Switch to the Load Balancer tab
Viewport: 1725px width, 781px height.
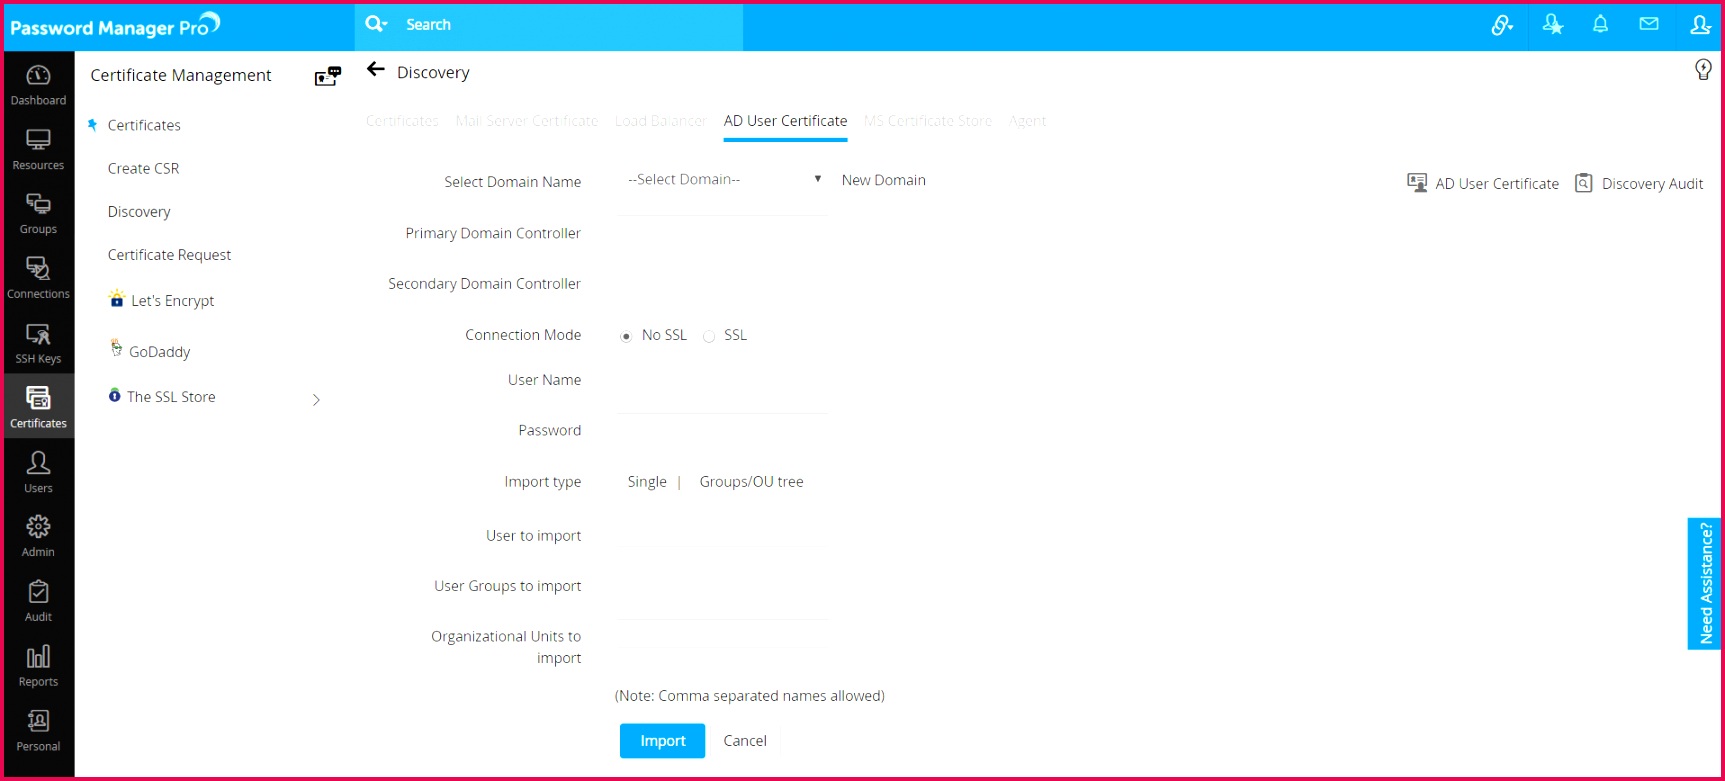coord(661,121)
